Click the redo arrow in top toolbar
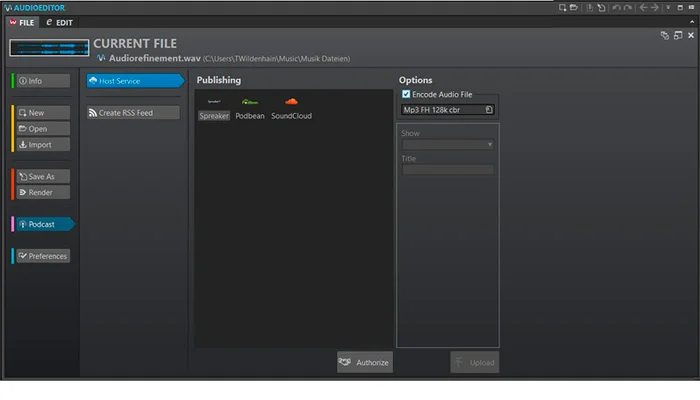The image size is (700, 400). click(x=628, y=8)
